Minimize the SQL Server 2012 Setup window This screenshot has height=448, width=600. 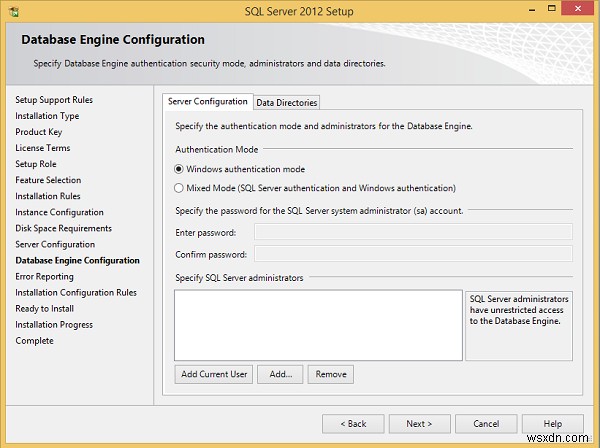click(x=532, y=9)
